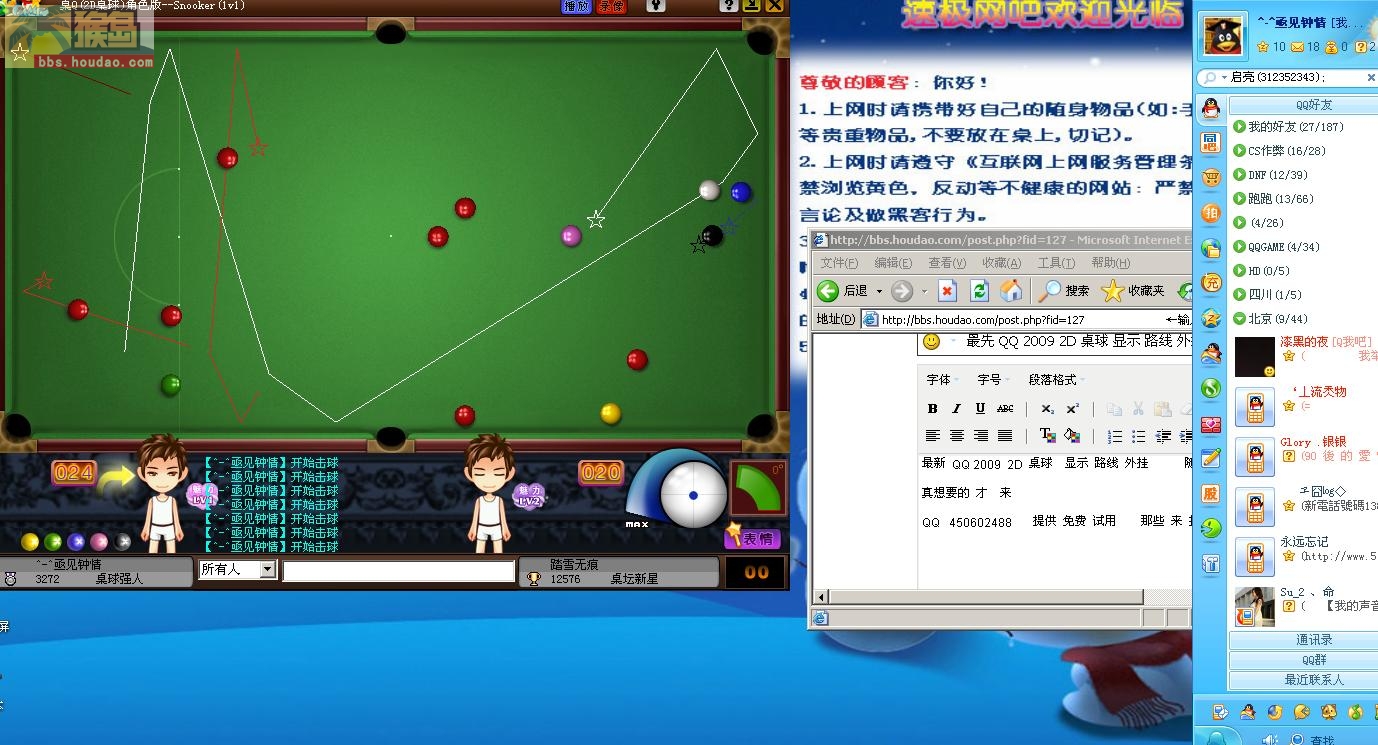Open the 所有人 chat recipient dropdown

coord(237,569)
